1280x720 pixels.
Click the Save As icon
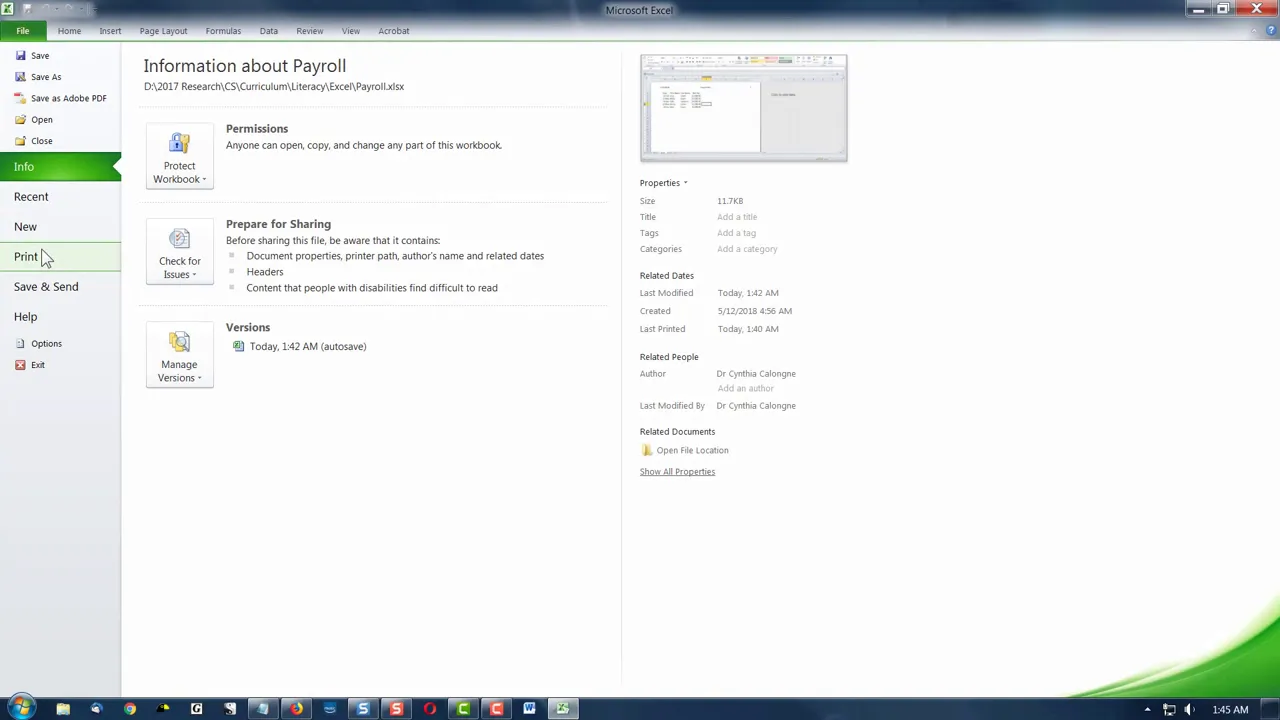click(x=20, y=77)
